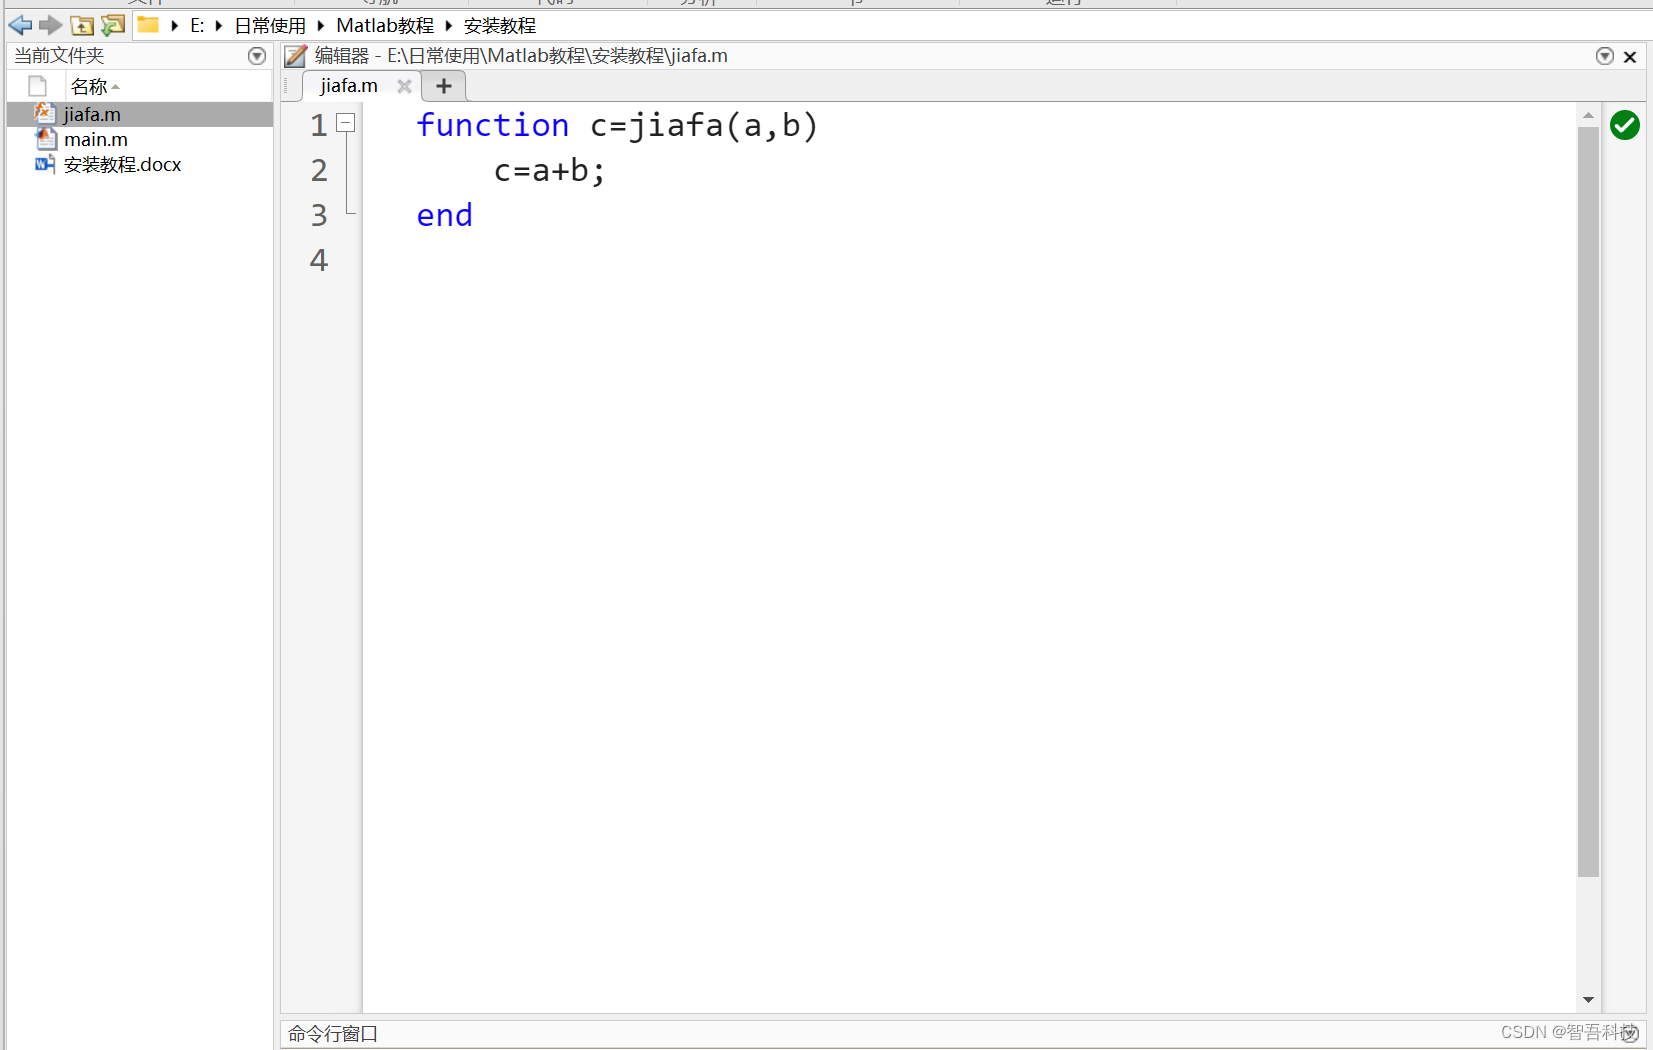
Task: Click the back navigation arrow
Action: coord(20,25)
